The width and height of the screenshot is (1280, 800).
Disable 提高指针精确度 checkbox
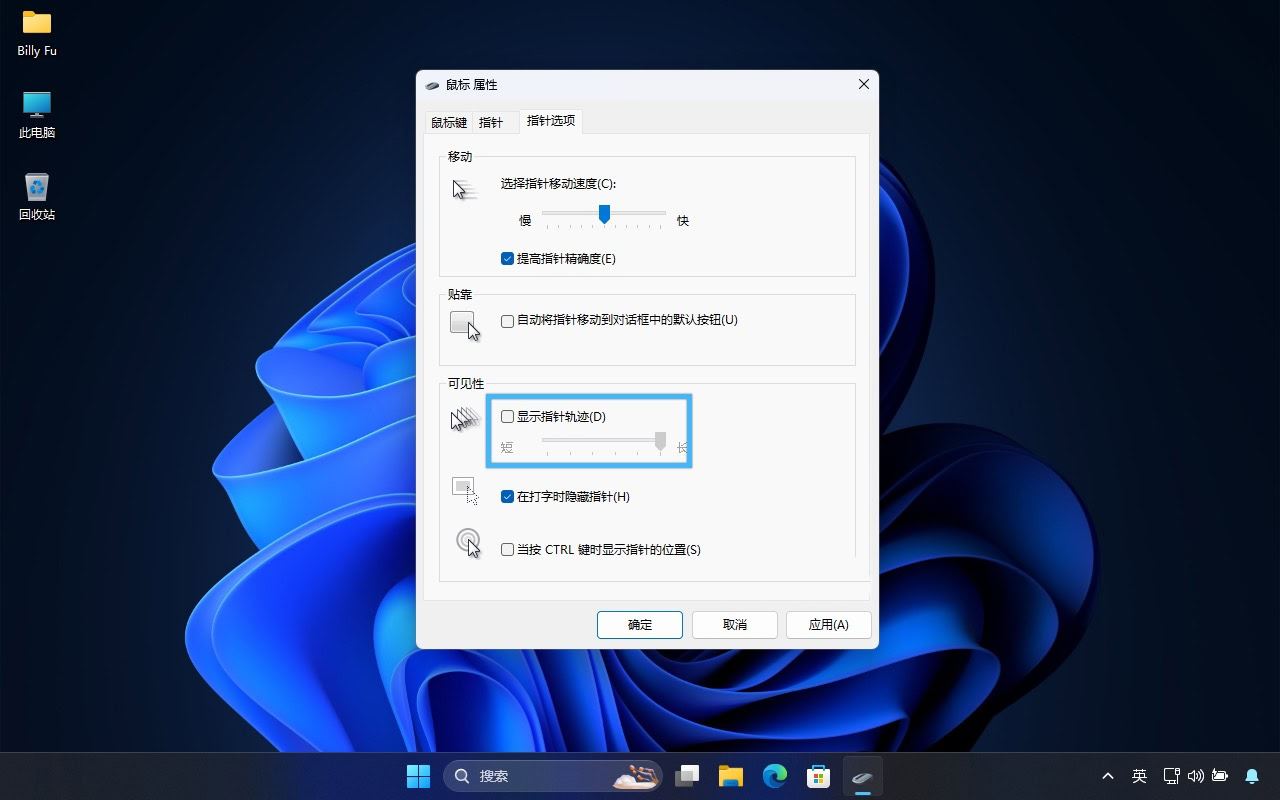508,259
